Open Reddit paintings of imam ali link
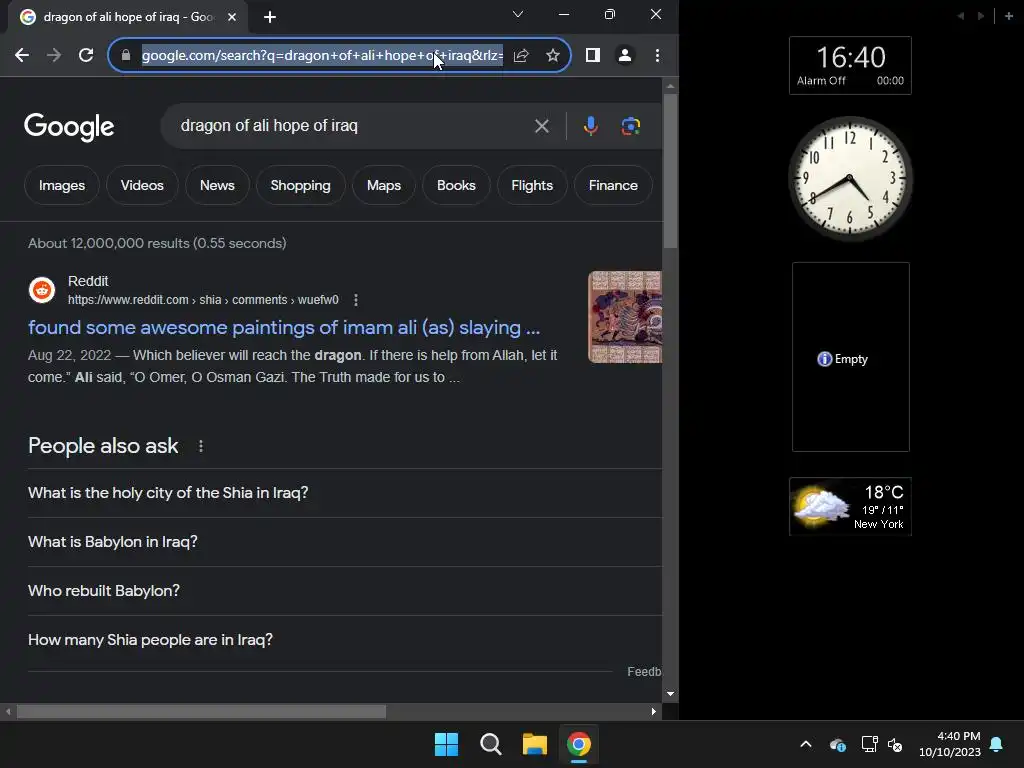The width and height of the screenshot is (1024, 768). pos(284,327)
